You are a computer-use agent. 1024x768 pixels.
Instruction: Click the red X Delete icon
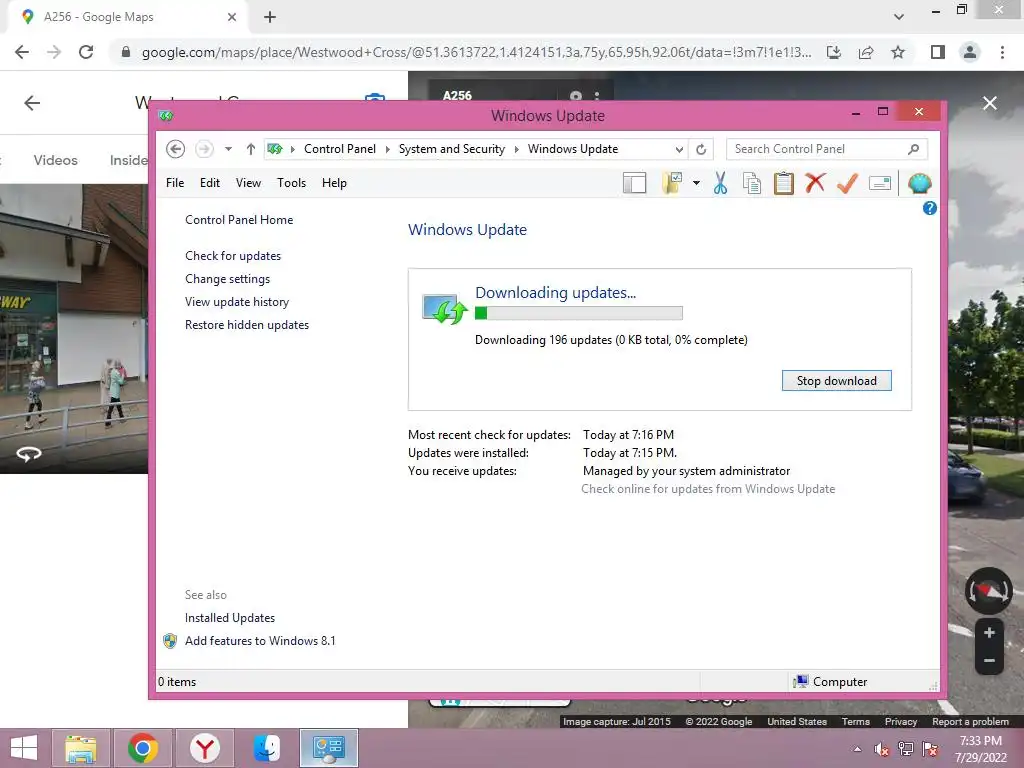815,183
